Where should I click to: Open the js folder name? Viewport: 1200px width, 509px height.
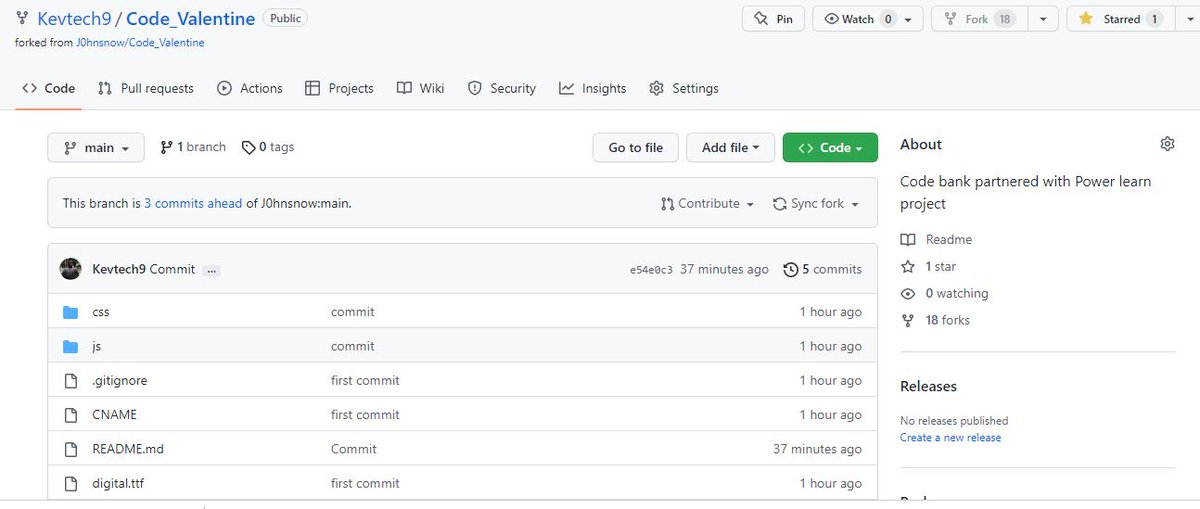click(96, 346)
